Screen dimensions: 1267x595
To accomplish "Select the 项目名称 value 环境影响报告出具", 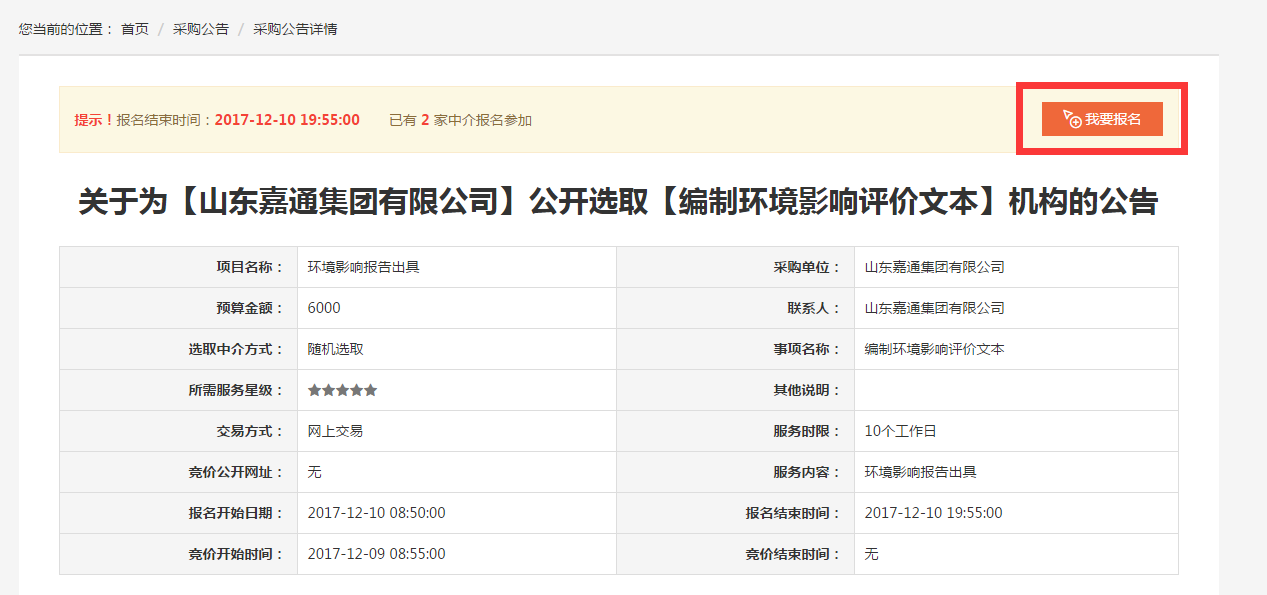I will (363, 267).
